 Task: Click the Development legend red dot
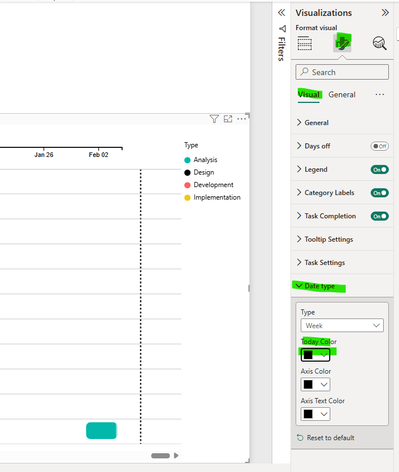click(x=187, y=185)
